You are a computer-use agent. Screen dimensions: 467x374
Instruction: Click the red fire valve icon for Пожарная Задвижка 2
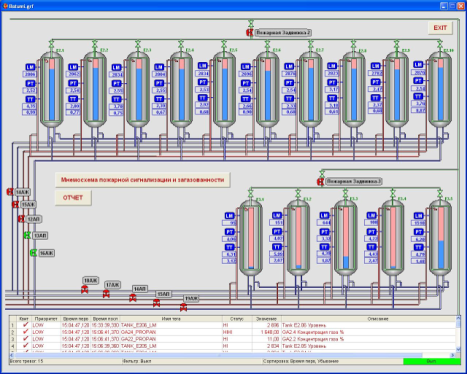click(249, 33)
